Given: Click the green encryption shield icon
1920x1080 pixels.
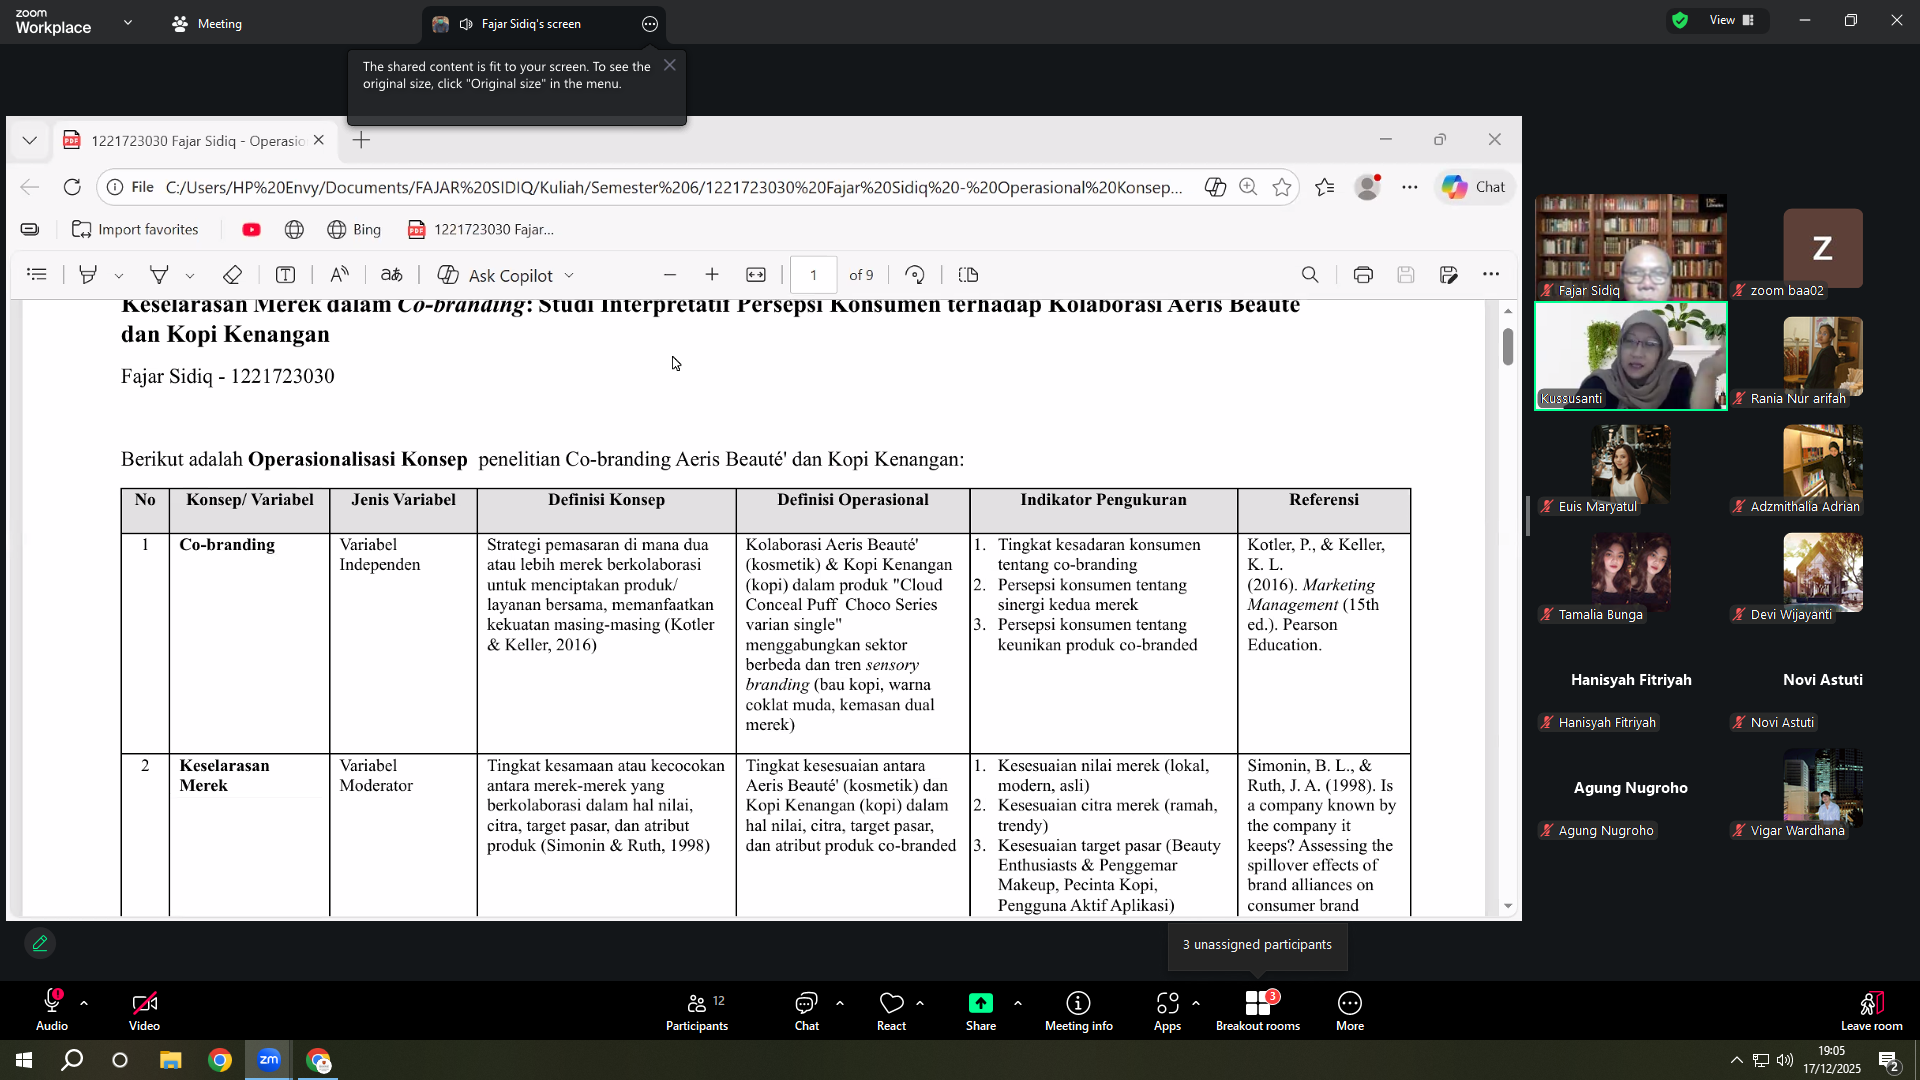Looking at the screenshot, I should (1680, 20).
